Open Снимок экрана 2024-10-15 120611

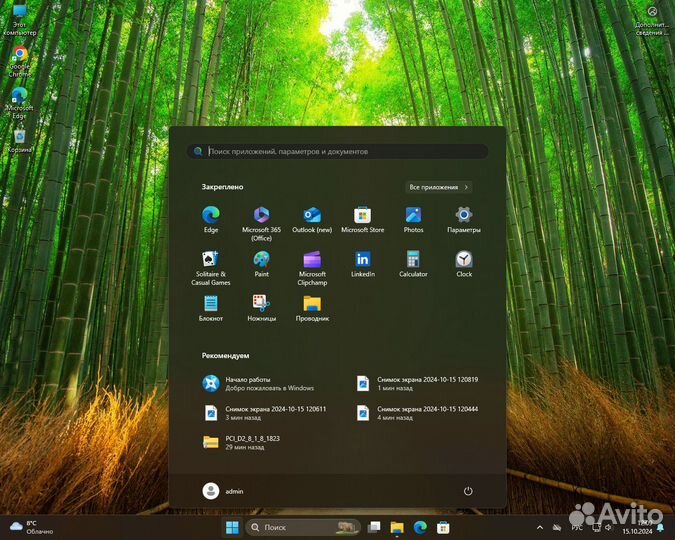point(265,413)
